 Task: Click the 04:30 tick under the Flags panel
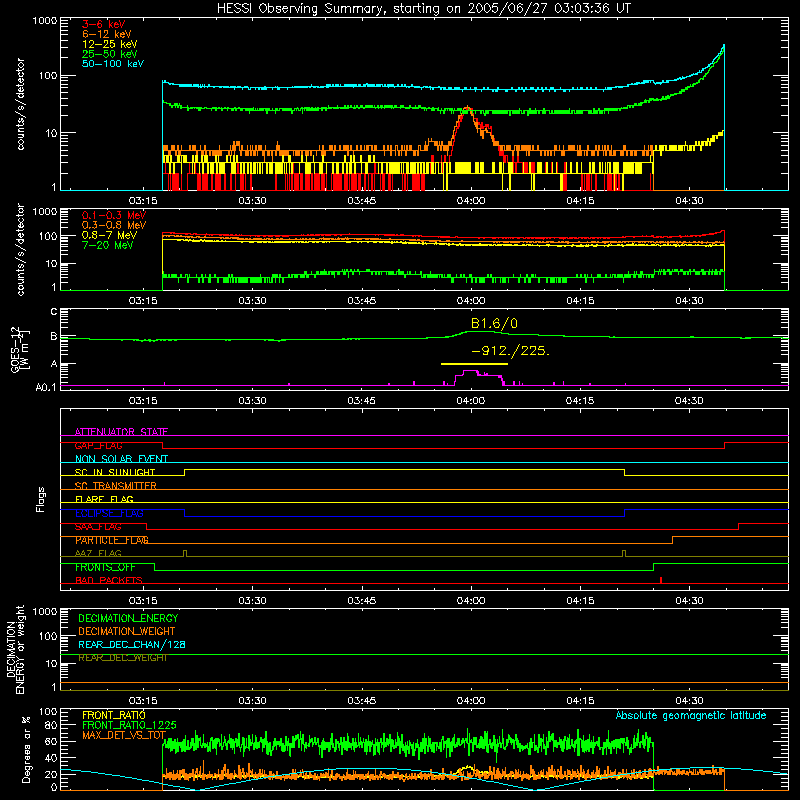[689, 601]
